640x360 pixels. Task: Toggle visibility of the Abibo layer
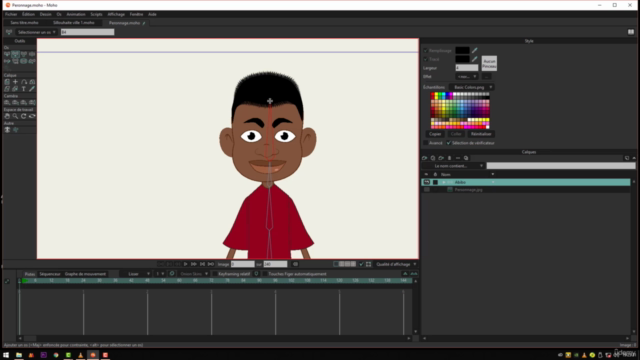[427, 182]
